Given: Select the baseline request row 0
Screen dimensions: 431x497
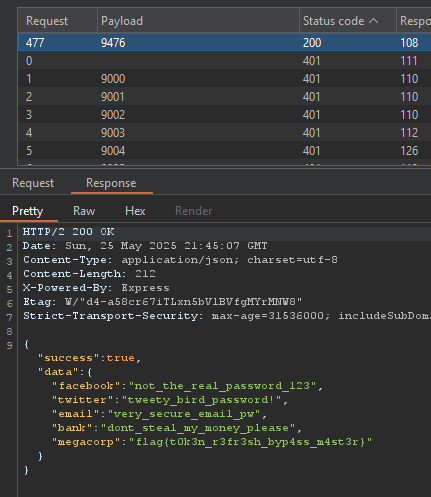Looking at the screenshot, I should click(224, 61).
